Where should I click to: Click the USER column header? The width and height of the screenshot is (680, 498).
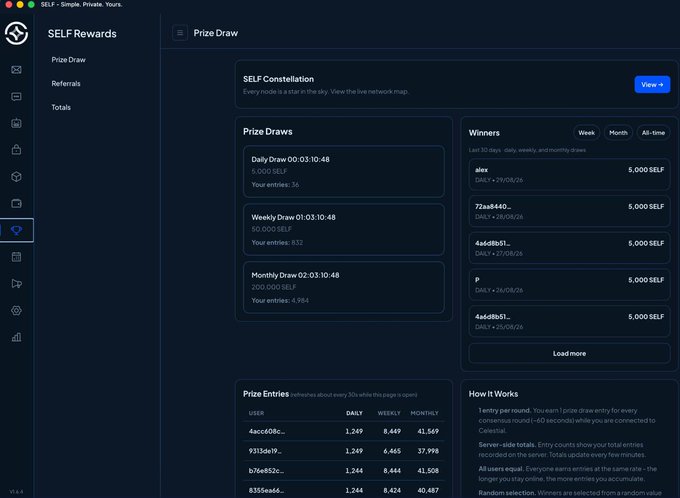(x=256, y=413)
